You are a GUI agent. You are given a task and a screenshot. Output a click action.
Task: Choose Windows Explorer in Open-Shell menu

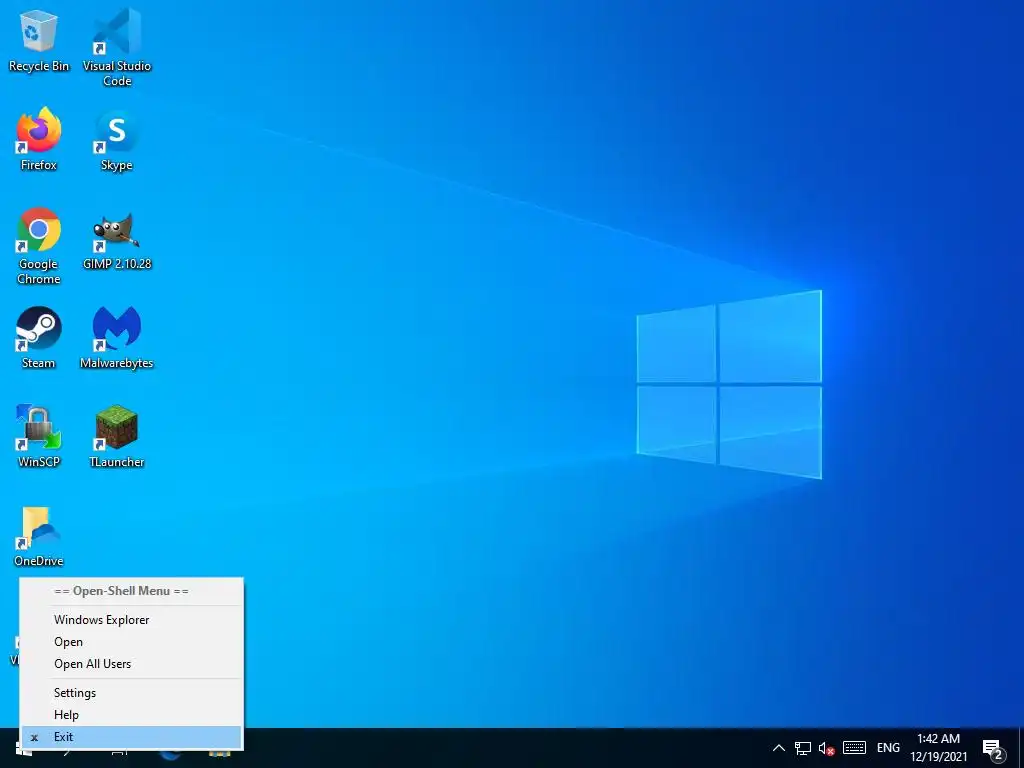click(131, 620)
